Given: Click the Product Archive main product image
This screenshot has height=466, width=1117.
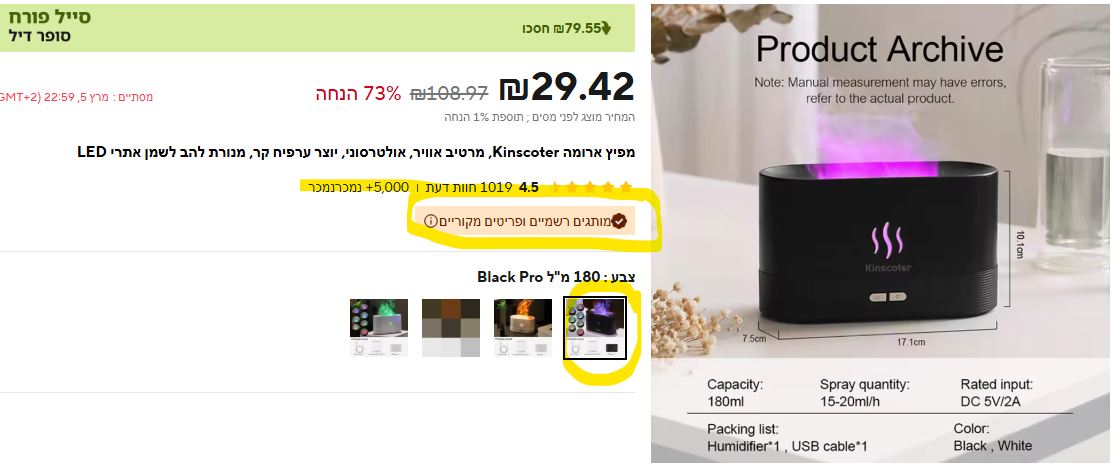Looking at the screenshot, I should [x=880, y=233].
